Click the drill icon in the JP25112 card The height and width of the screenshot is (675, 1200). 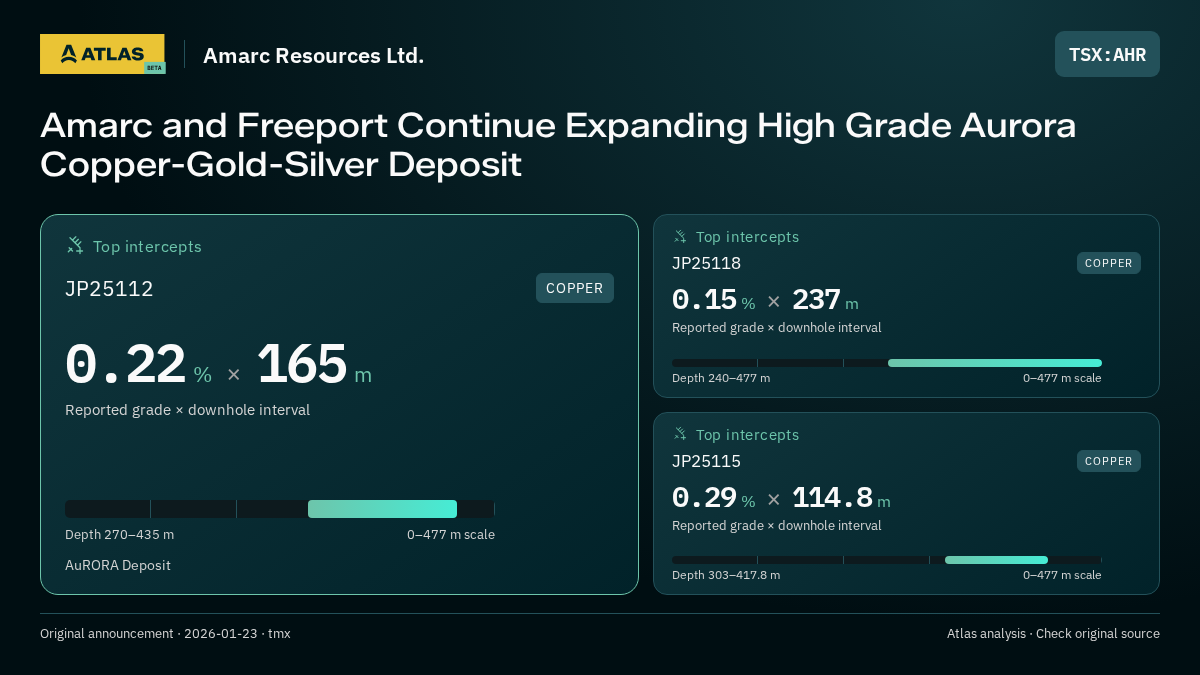click(x=75, y=245)
